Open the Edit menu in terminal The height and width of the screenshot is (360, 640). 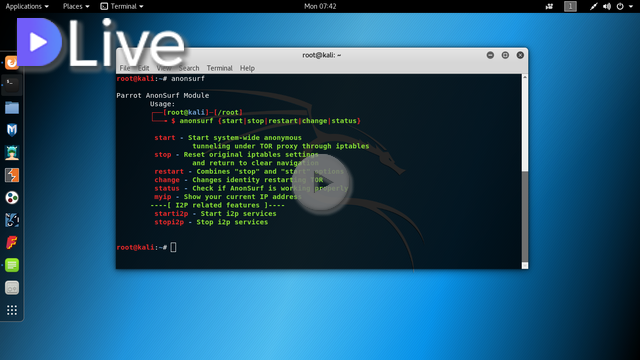click(x=143, y=68)
